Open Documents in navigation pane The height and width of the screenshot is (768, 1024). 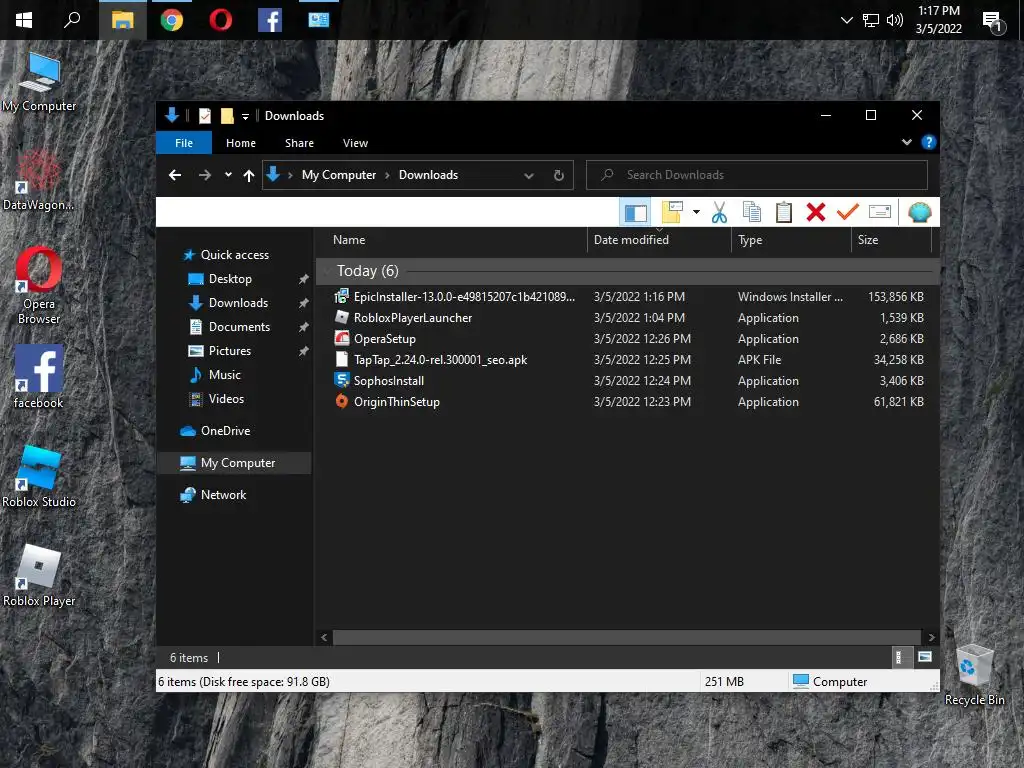coord(239,327)
